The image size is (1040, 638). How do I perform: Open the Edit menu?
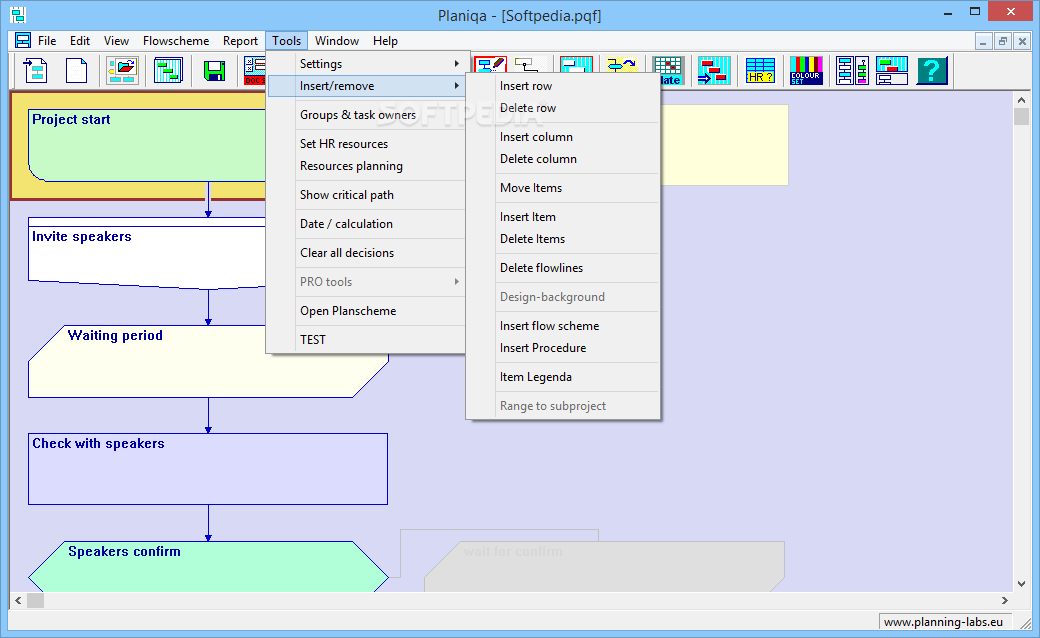[x=80, y=40]
